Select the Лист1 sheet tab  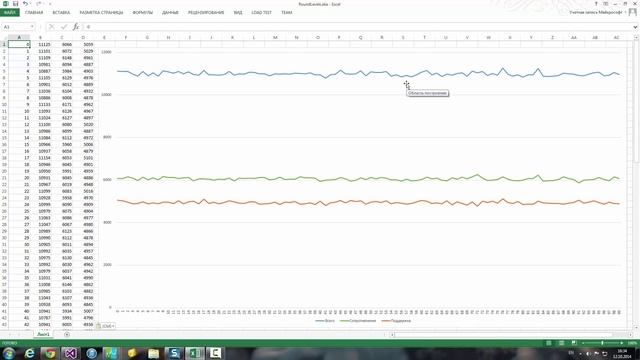pos(43,334)
